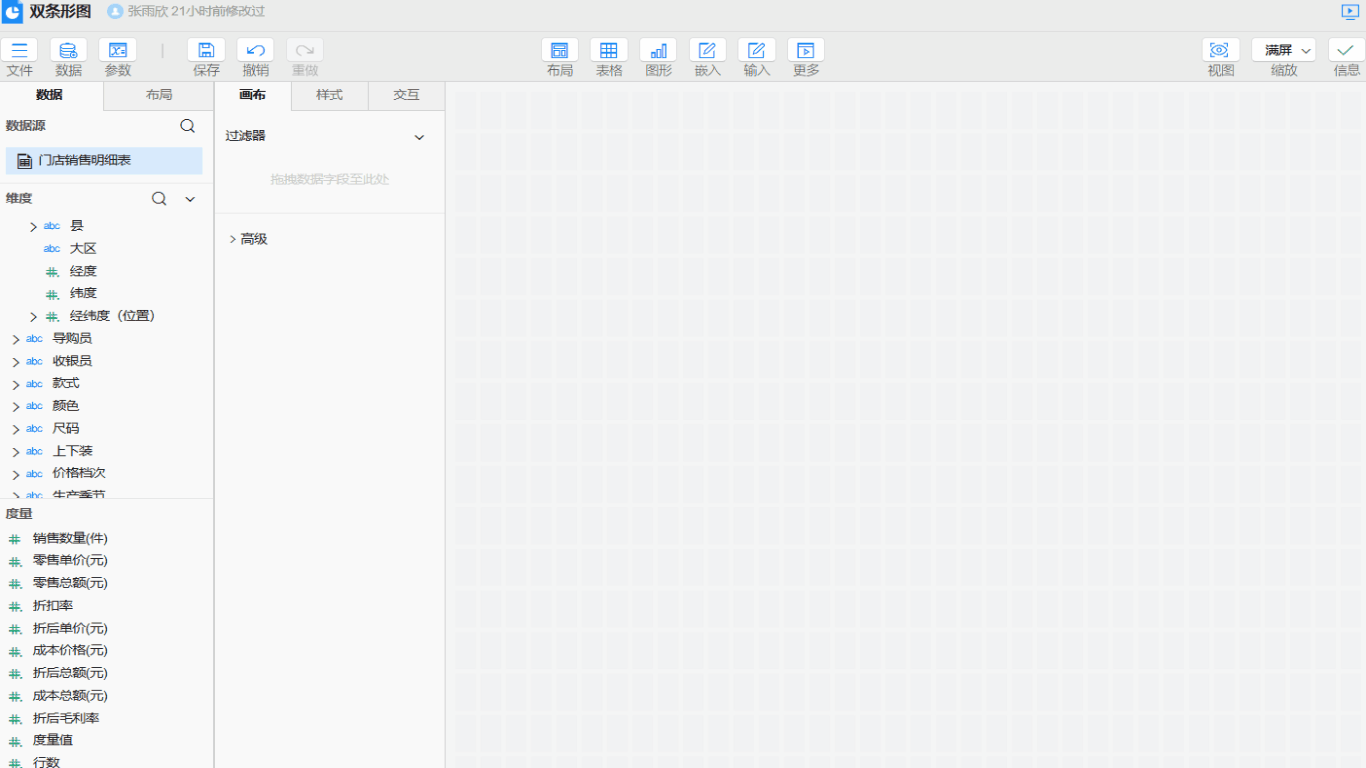Click the 撤销 (Undo) icon
Image resolution: width=1366 pixels, height=768 pixels.
click(255, 51)
